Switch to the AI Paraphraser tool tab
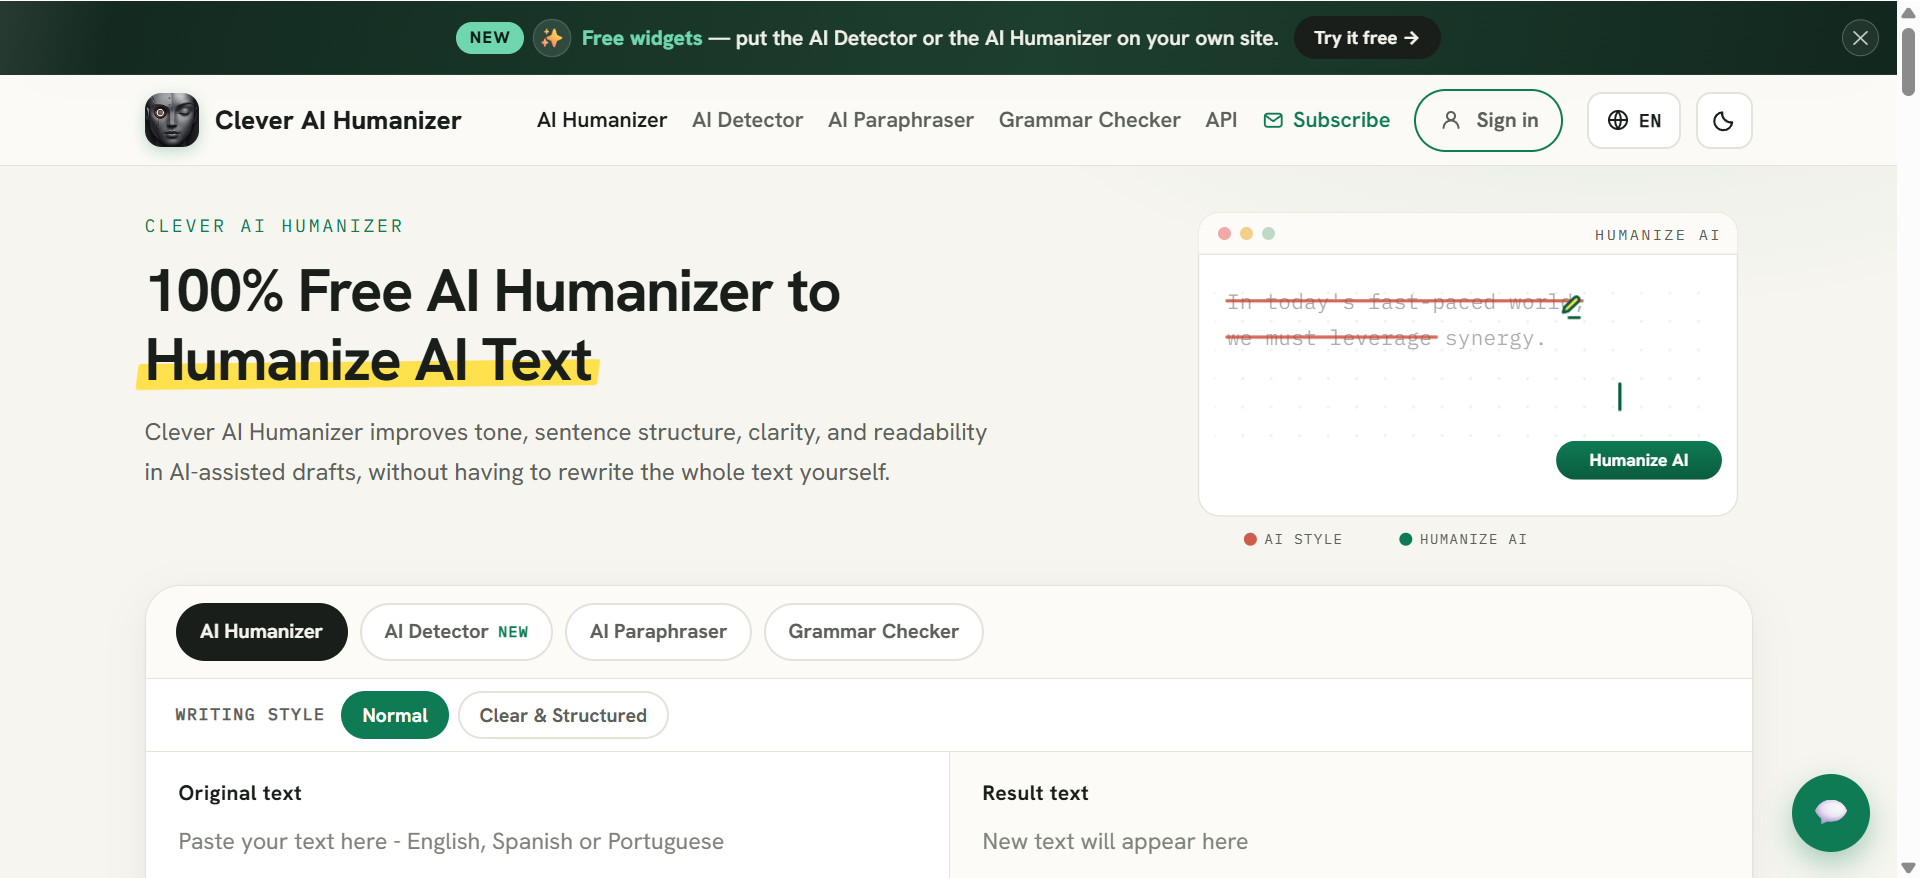Viewport: 1920px width, 878px height. coord(658,632)
